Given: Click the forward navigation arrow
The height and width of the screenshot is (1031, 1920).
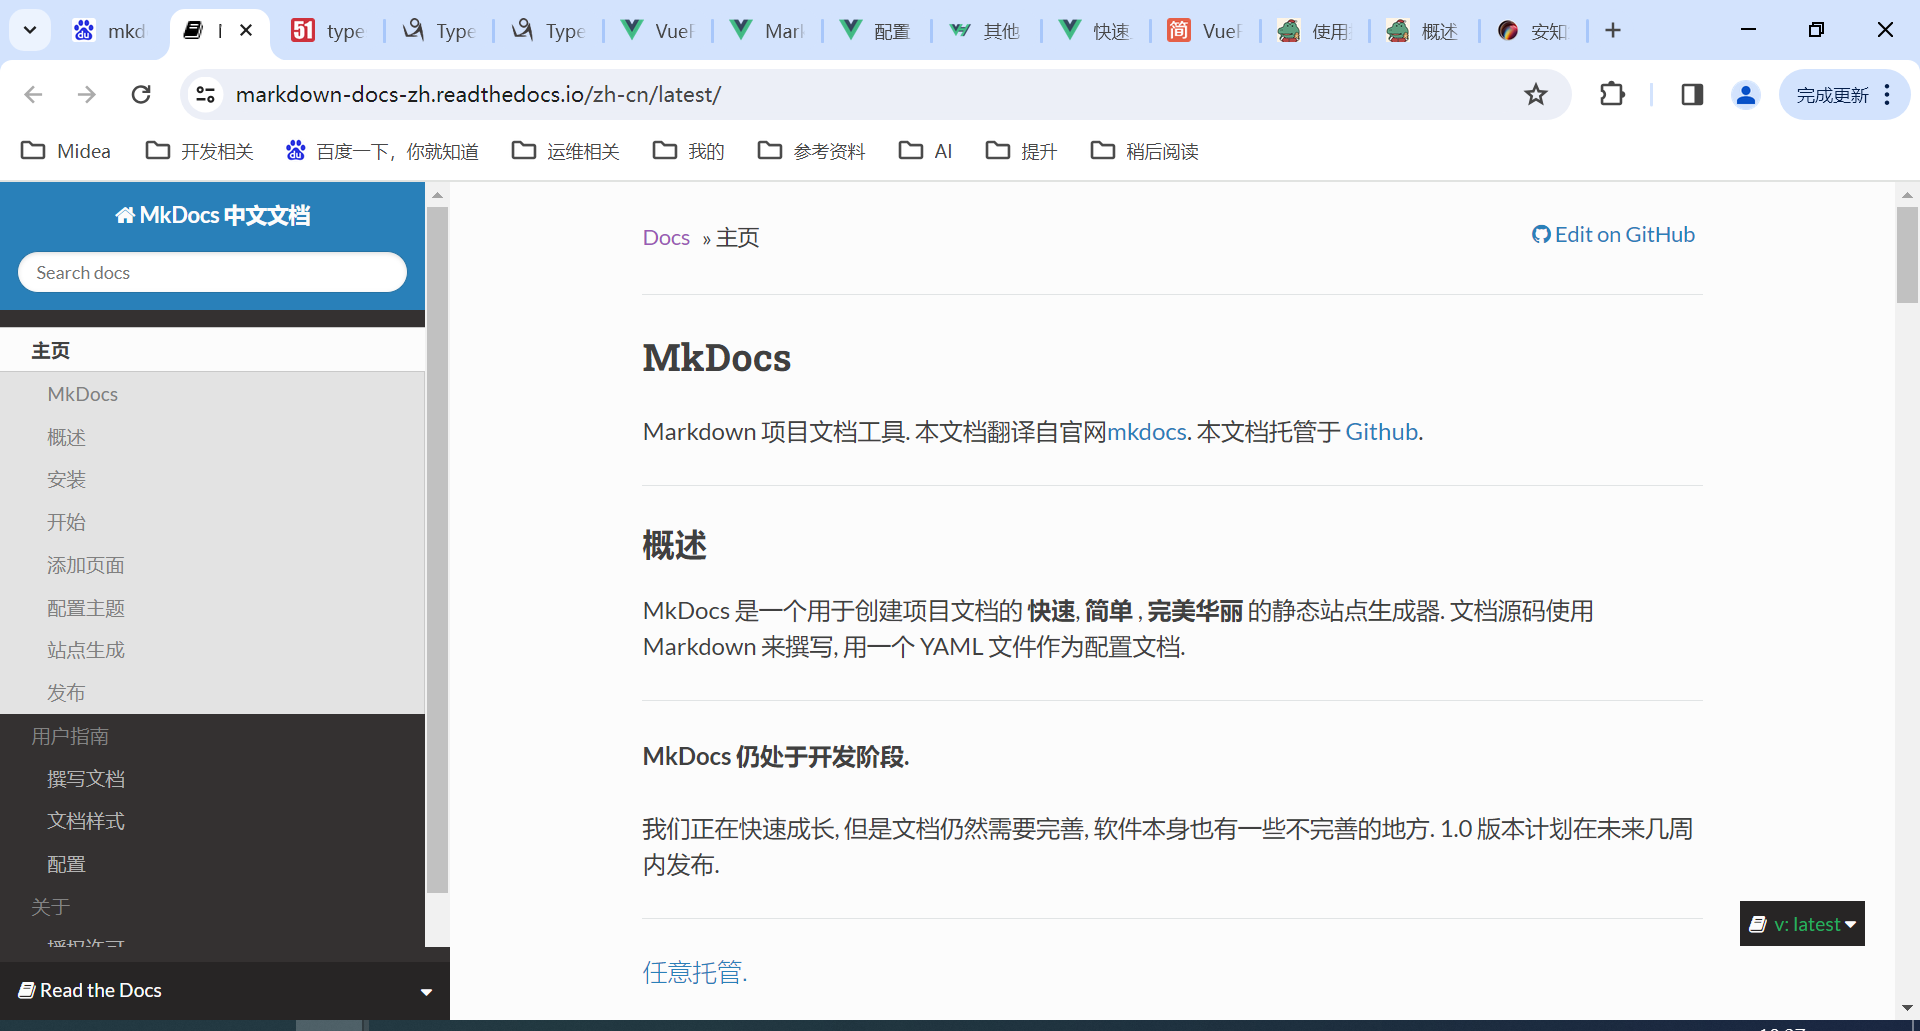Looking at the screenshot, I should click(87, 94).
